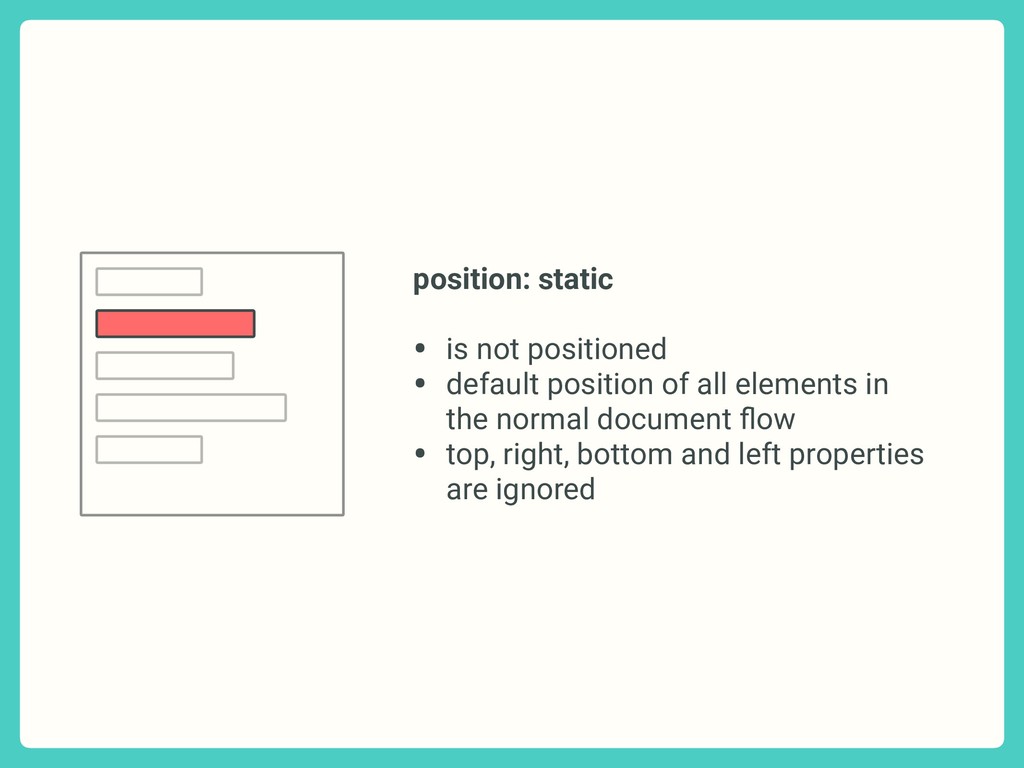Image resolution: width=1024 pixels, height=768 pixels.
Task: Click empty space inside the diagram container bottom
Action: coord(212,490)
